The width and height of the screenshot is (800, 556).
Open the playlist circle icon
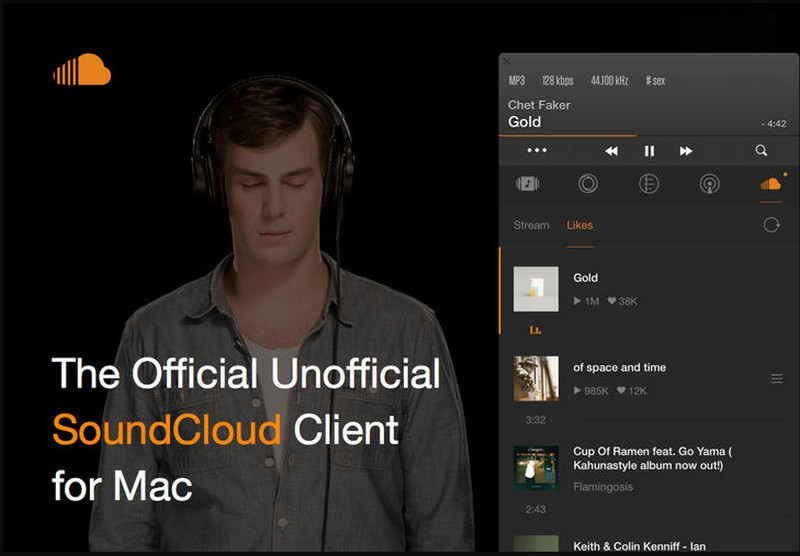tap(649, 184)
